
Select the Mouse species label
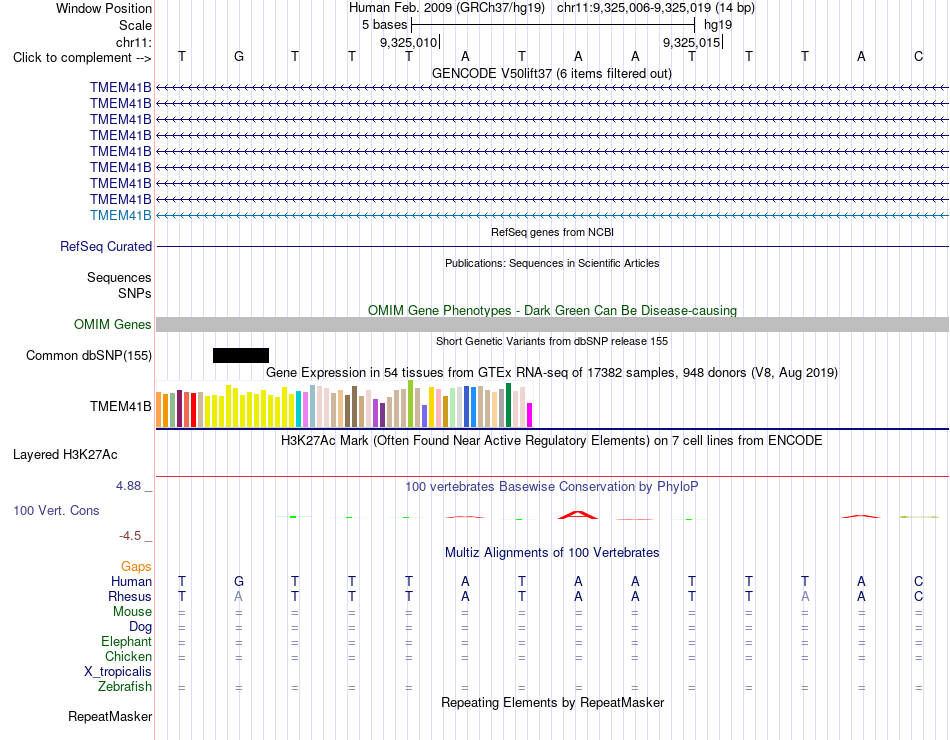point(132,612)
